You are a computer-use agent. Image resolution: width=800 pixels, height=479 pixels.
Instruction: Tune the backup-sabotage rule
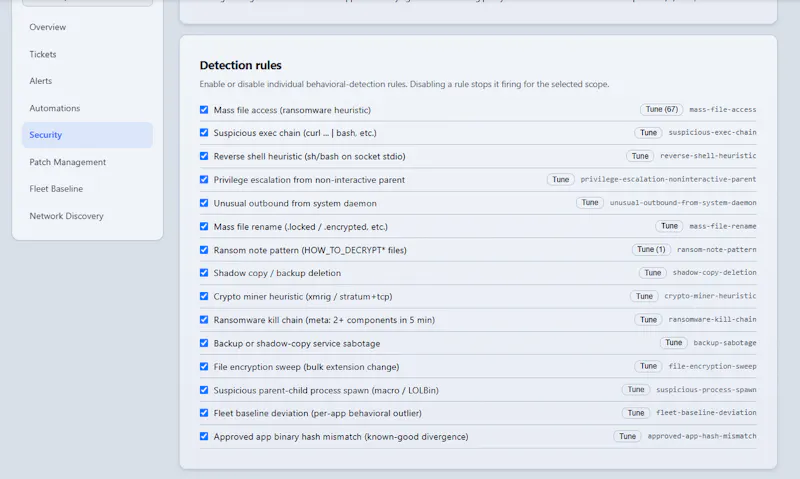673,343
